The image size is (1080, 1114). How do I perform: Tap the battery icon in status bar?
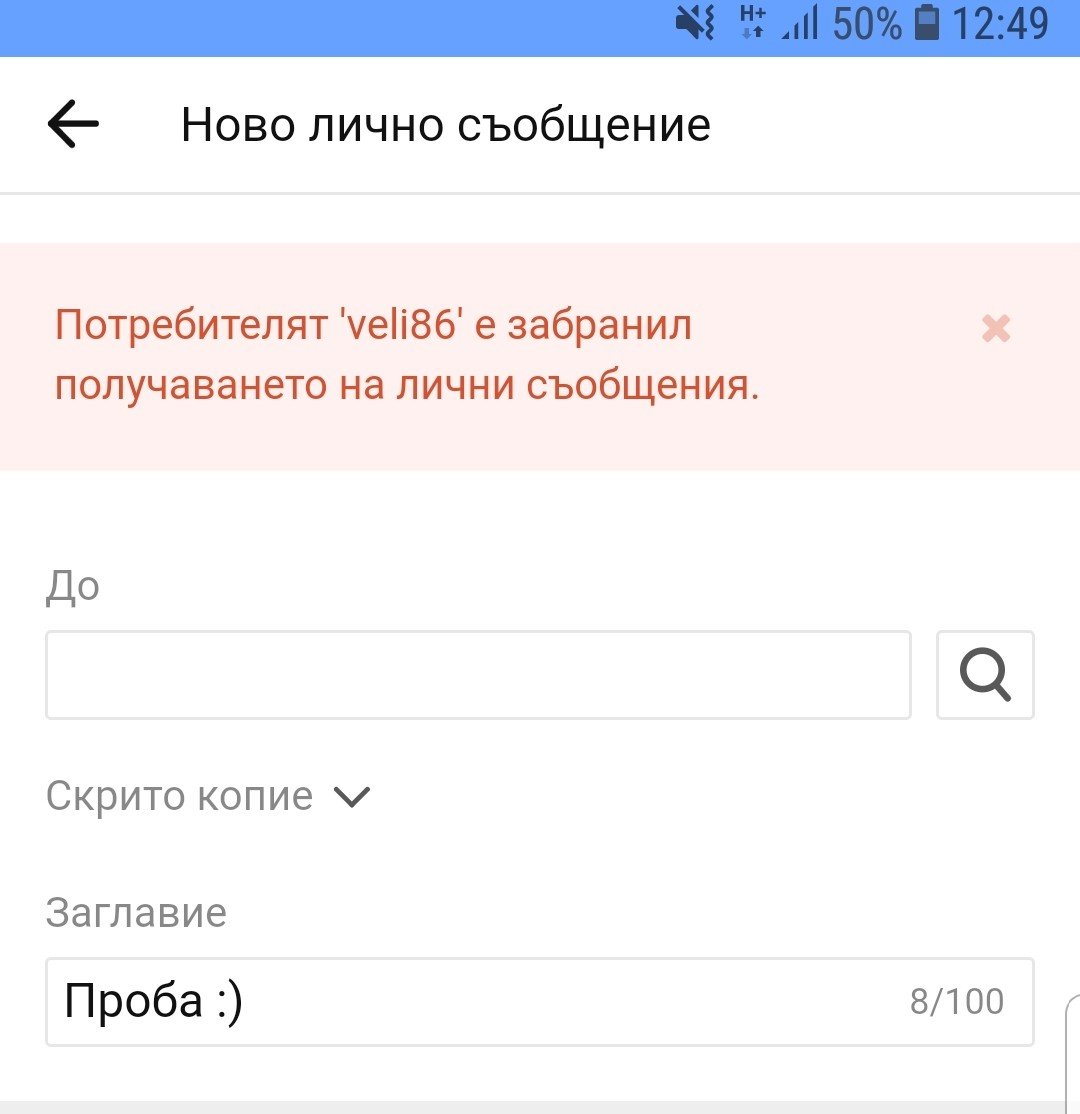[926, 23]
